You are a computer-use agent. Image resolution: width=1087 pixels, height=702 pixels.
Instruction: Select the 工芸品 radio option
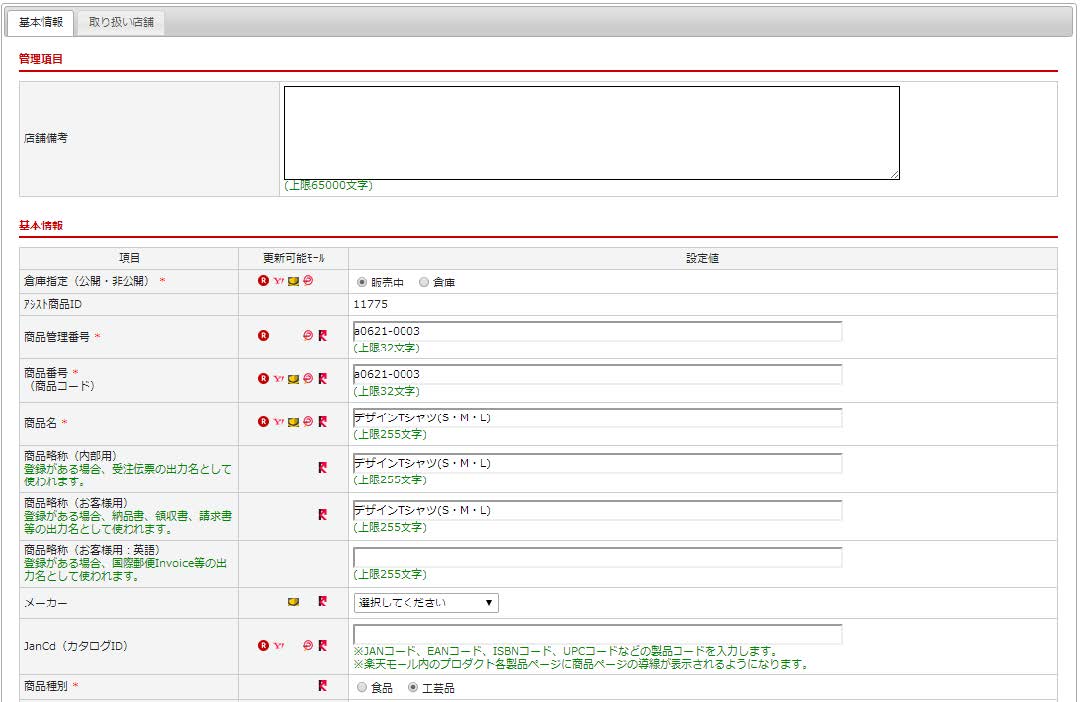pyautogui.click(x=413, y=688)
